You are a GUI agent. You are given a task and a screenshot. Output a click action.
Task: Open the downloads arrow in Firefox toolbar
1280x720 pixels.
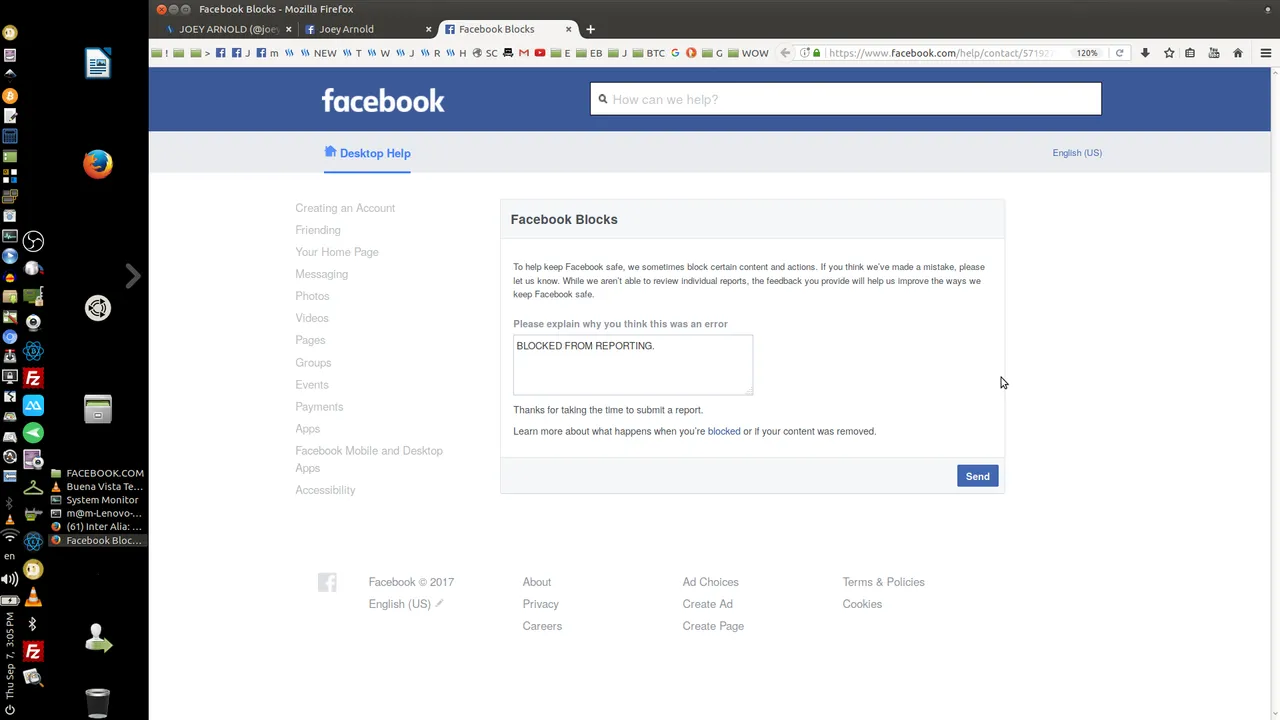pyautogui.click(x=1145, y=53)
